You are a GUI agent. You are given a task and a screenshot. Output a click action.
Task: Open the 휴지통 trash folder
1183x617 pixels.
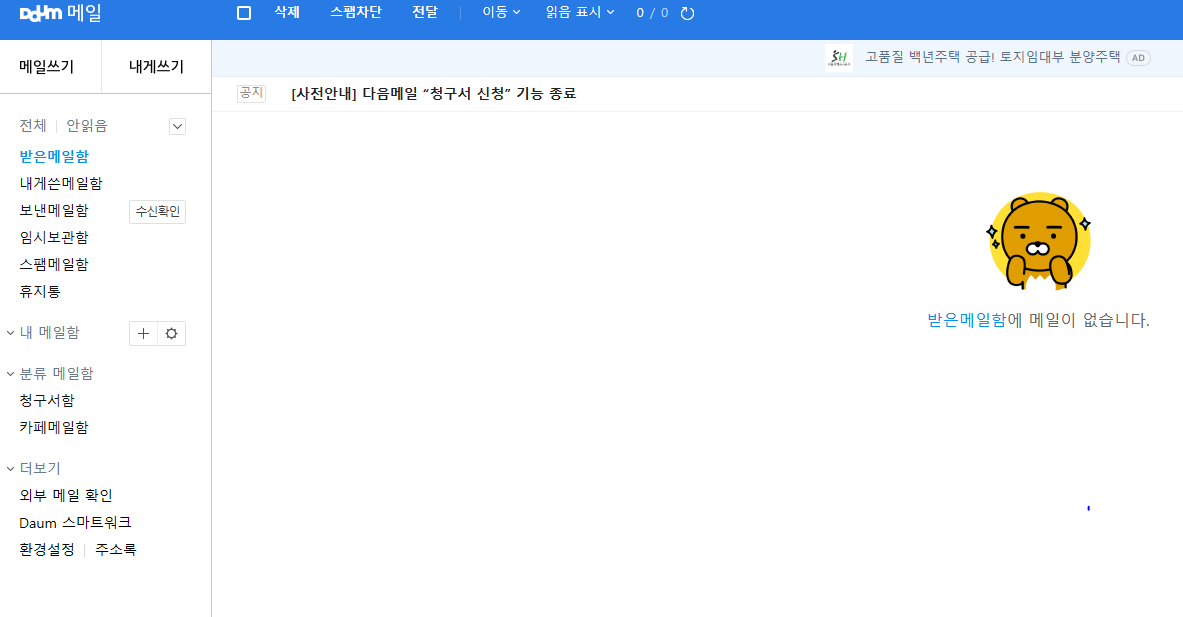pos(40,292)
